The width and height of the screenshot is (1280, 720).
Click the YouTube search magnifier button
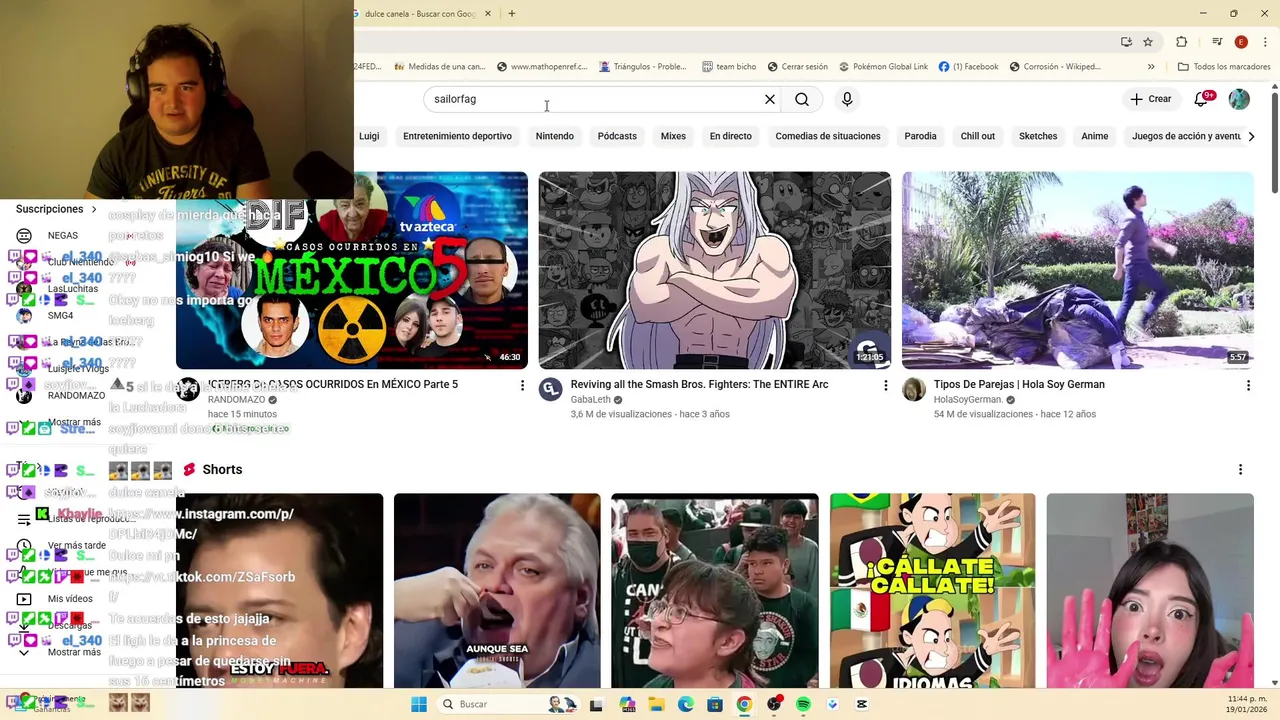point(802,99)
